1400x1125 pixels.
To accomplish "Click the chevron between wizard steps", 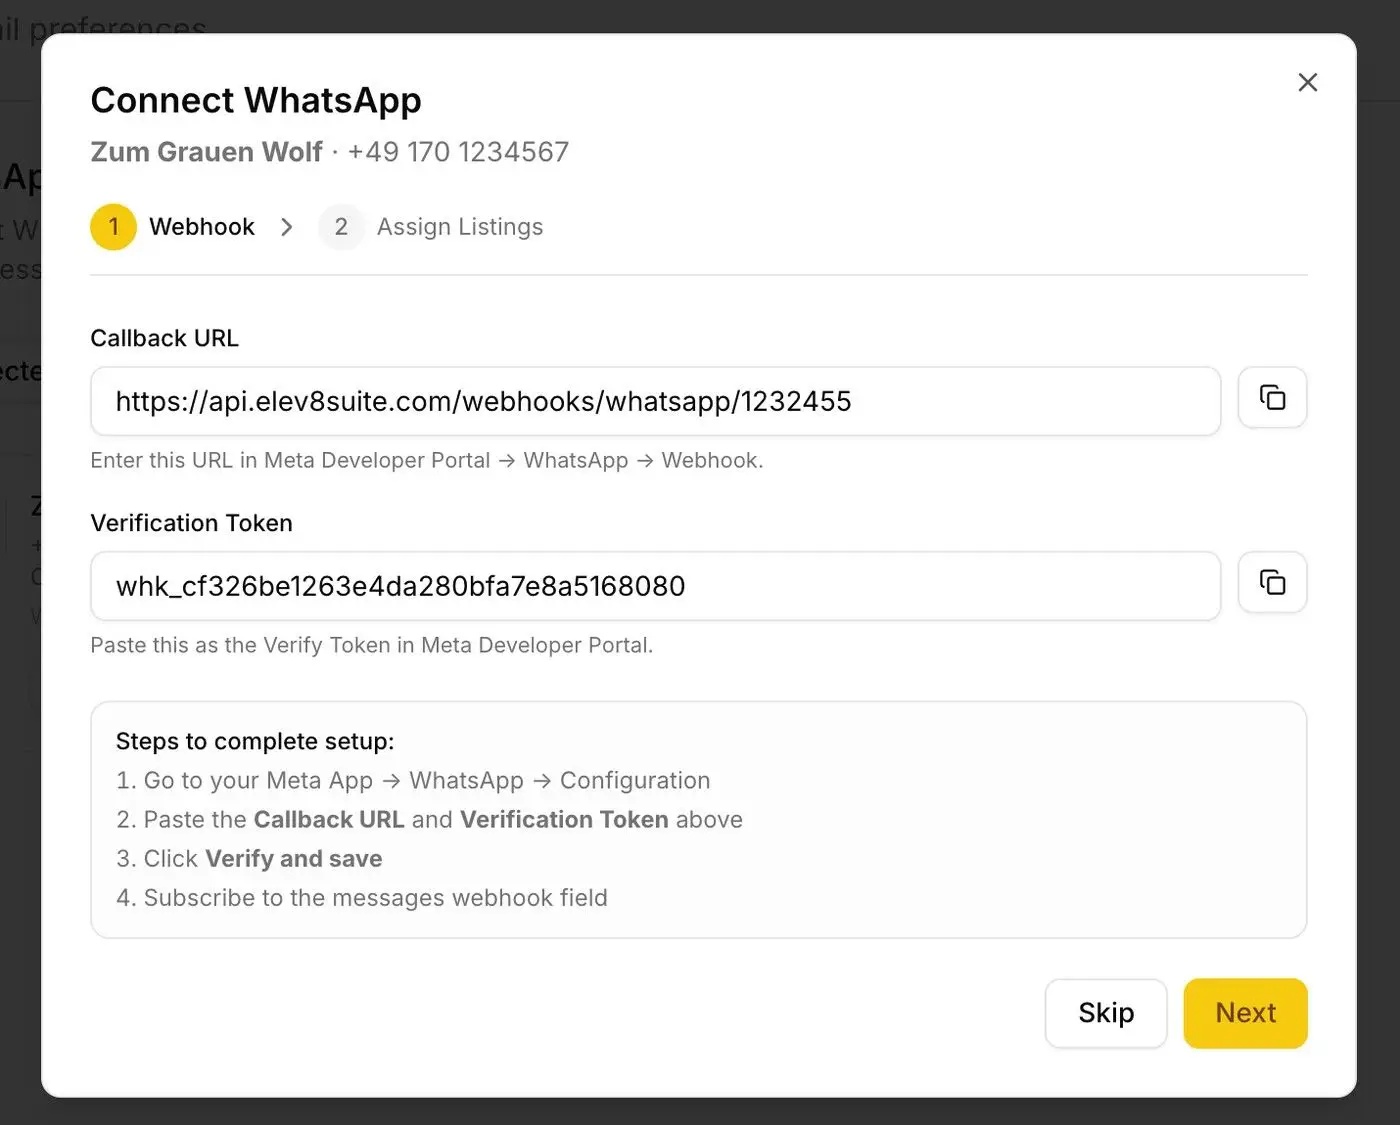I will pyautogui.click(x=287, y=227).
